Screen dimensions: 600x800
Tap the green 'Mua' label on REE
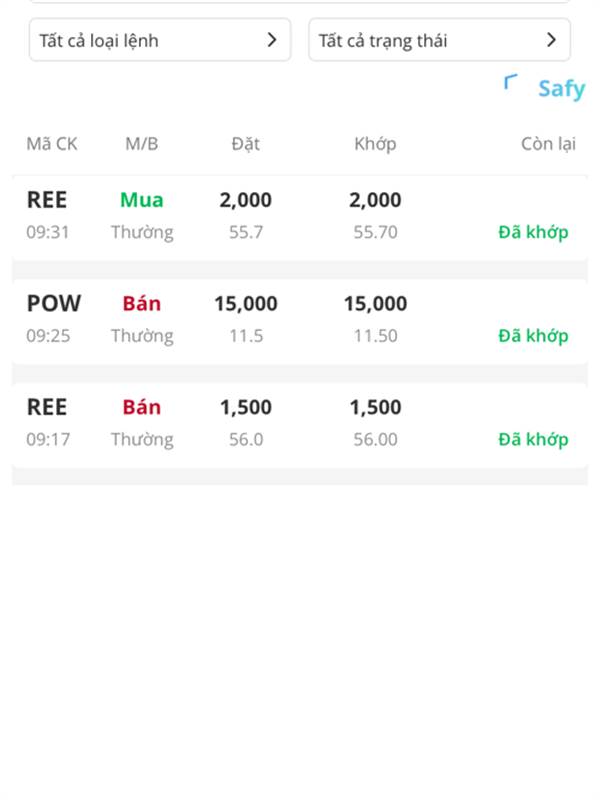[x=142, y=200]
